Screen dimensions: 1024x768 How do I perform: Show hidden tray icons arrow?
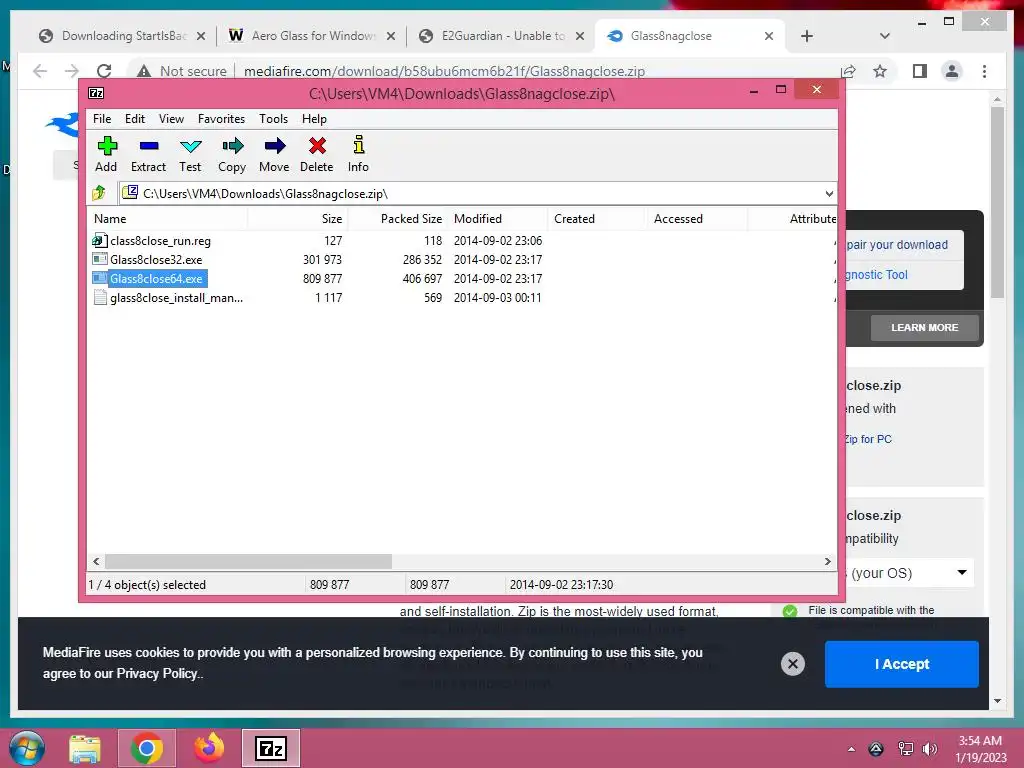tap(851, 749)
